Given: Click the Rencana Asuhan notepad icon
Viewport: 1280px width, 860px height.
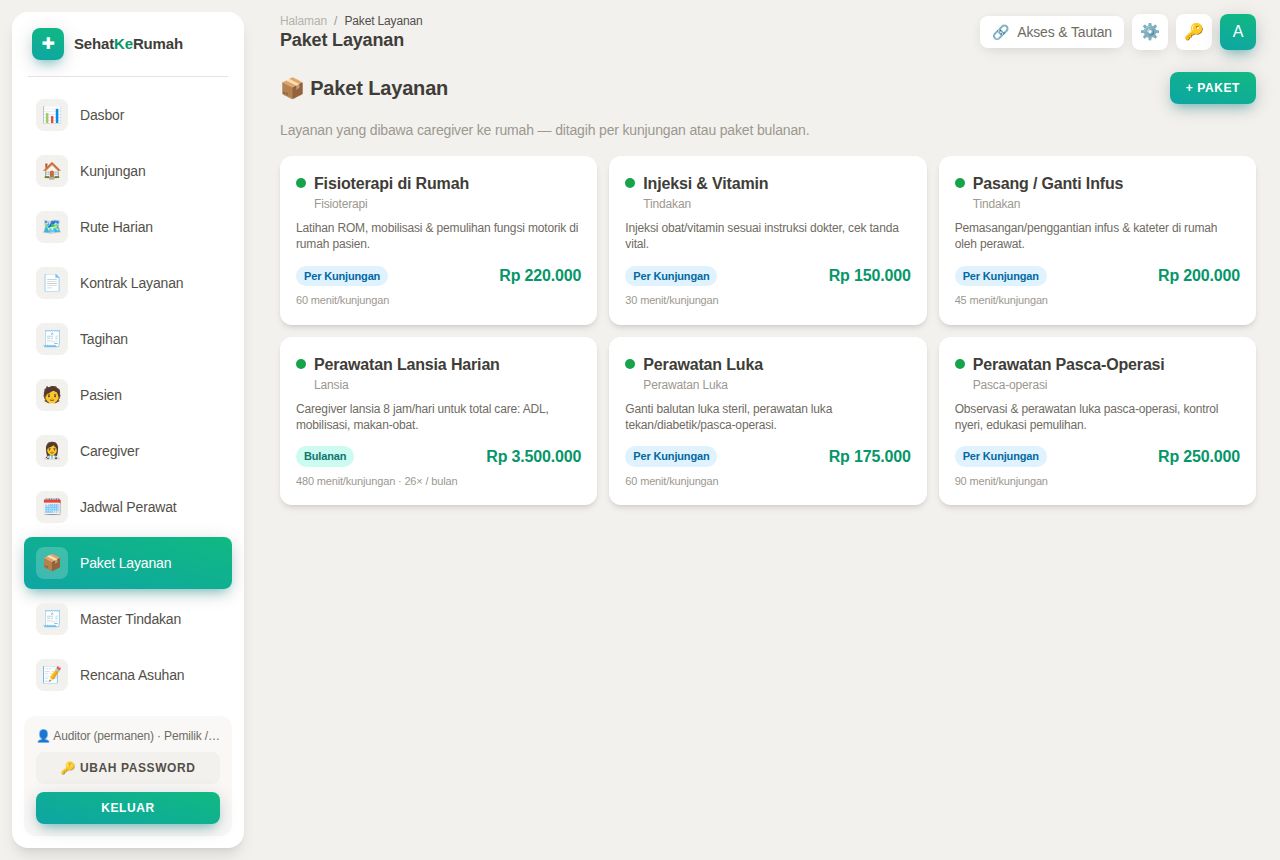Looking at the screenshot, I should click(x=52, y=675).
